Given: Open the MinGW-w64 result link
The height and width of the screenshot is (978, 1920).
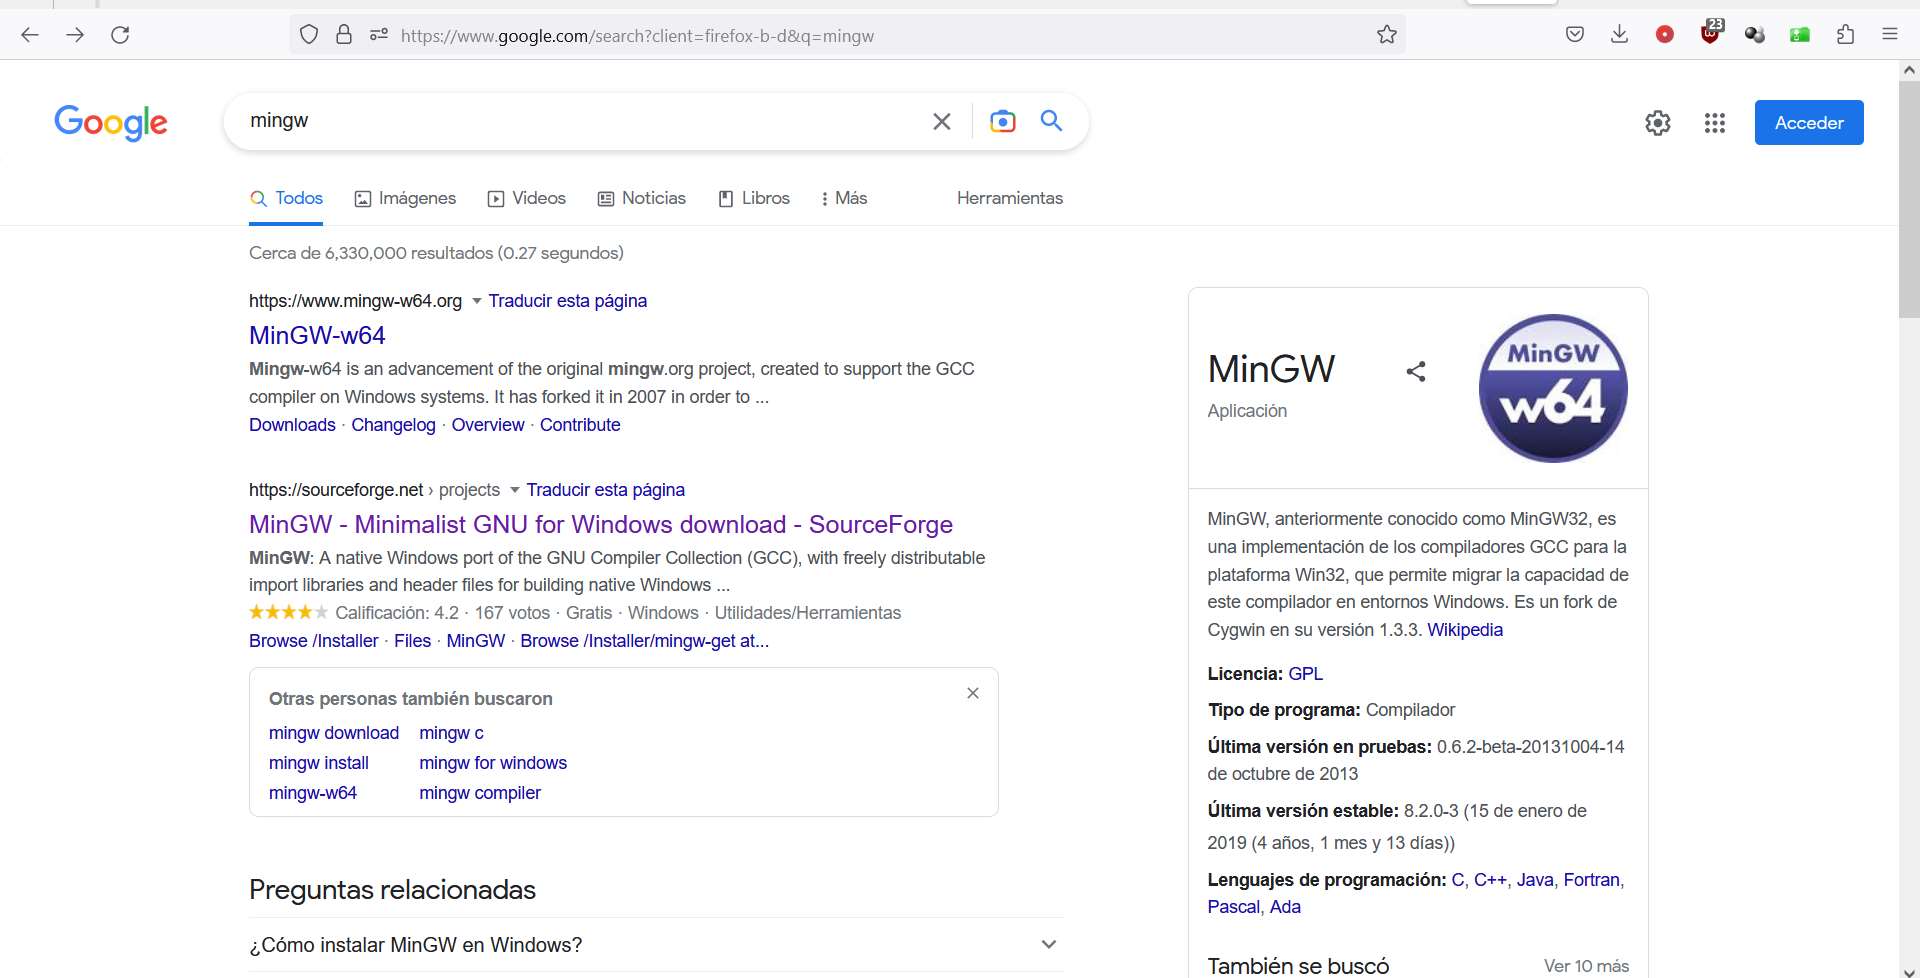Looking at the screenshot, I should click(x=317, y=335).
